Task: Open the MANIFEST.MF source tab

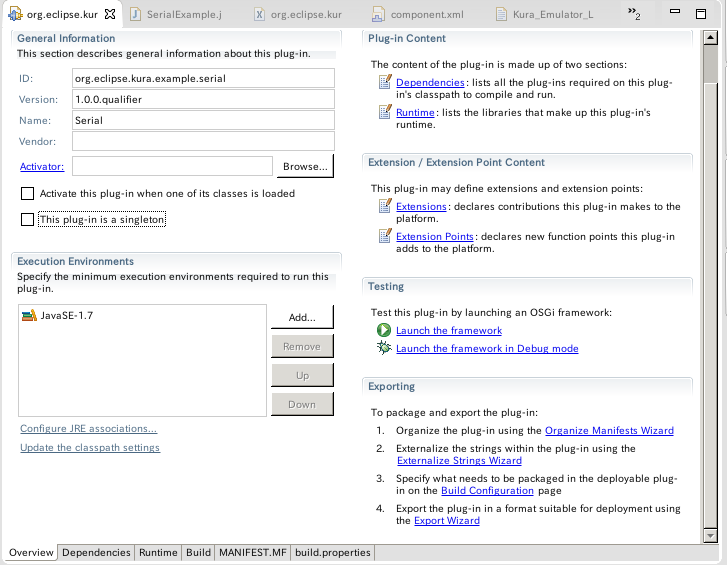Action: click(x=253, y=552)
